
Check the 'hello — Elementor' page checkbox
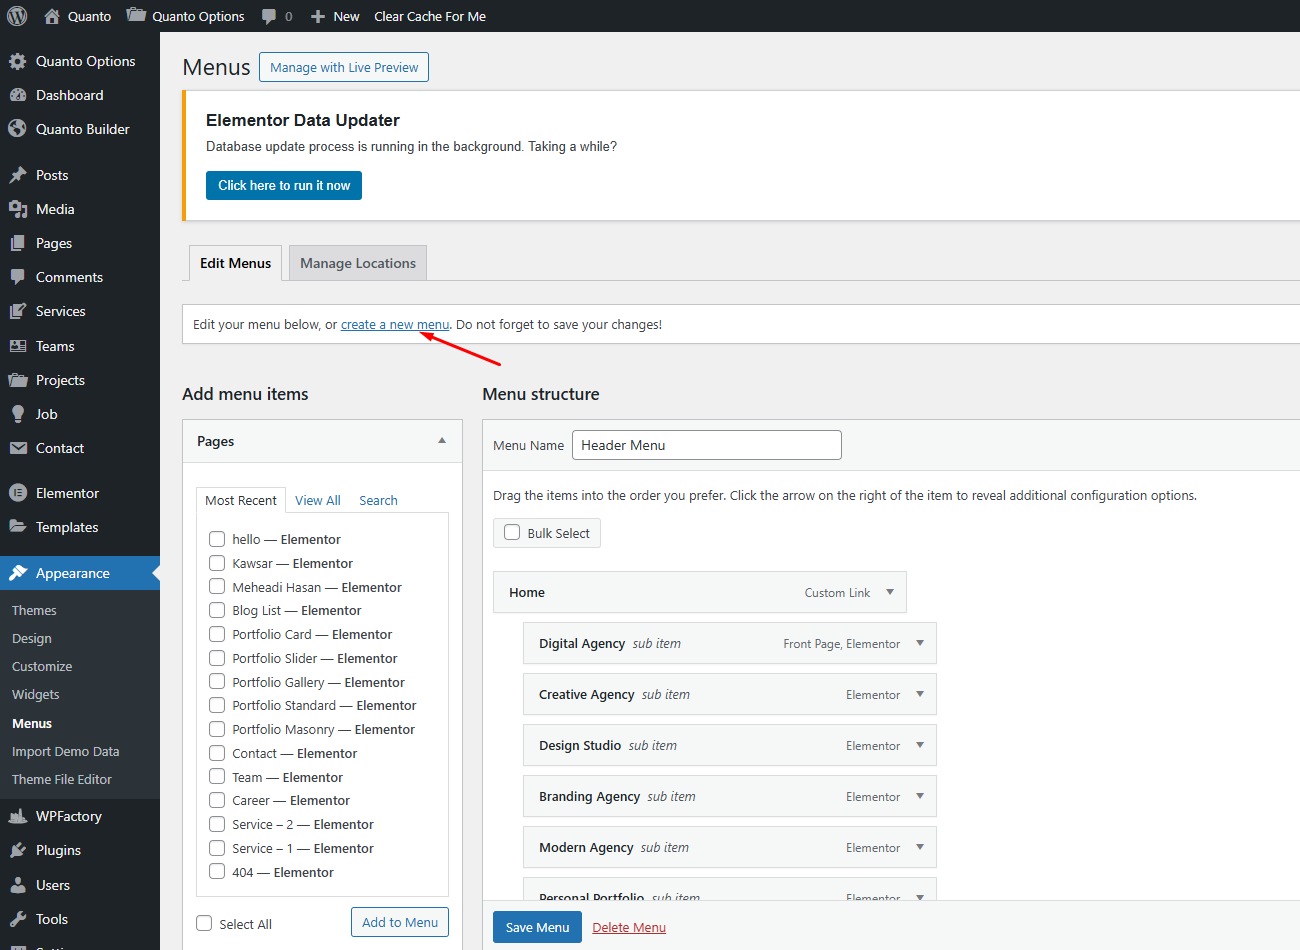click(x=217, y=539)
